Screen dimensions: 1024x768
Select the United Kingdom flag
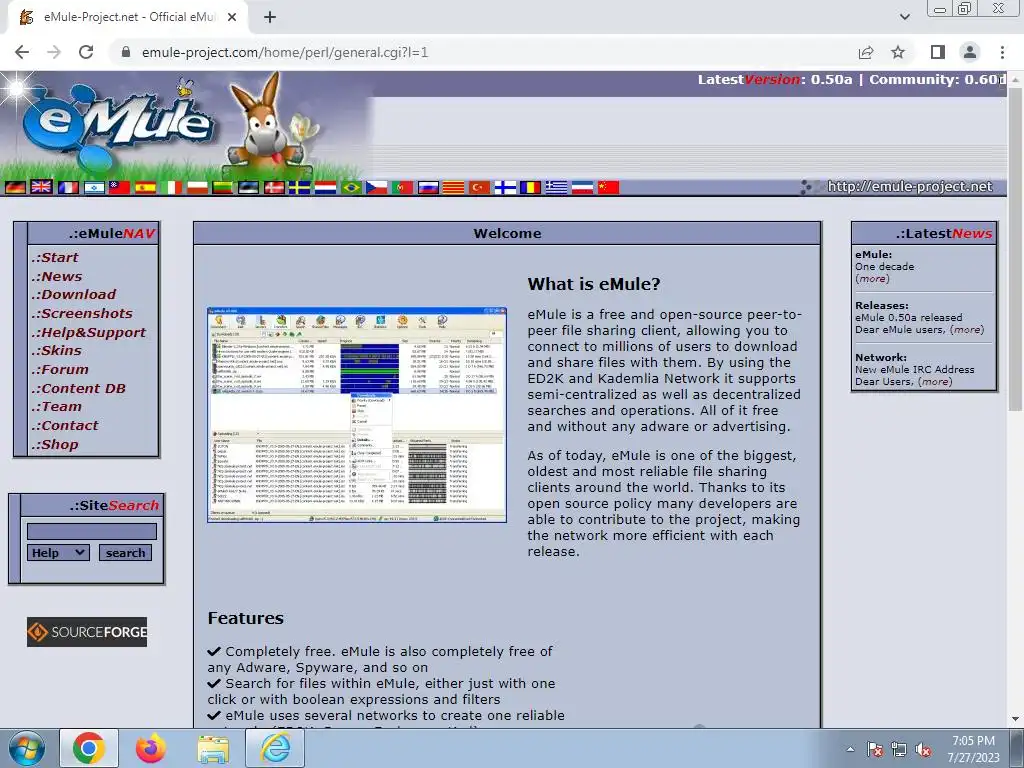[41, 187]
